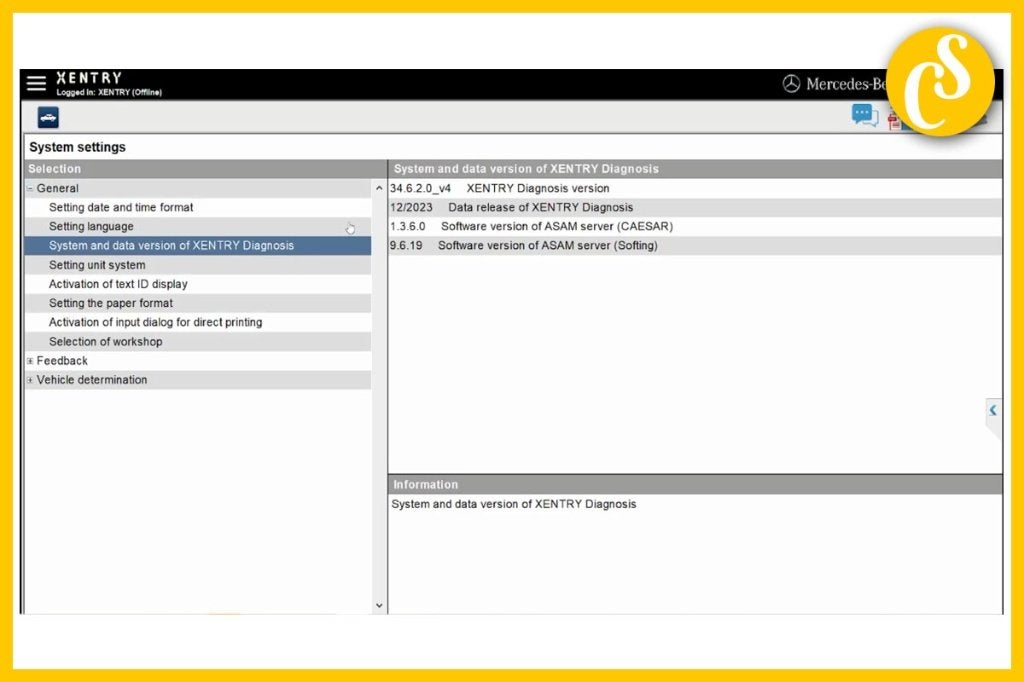
Task: Select the Setting language entry
Action: [198, 226]
